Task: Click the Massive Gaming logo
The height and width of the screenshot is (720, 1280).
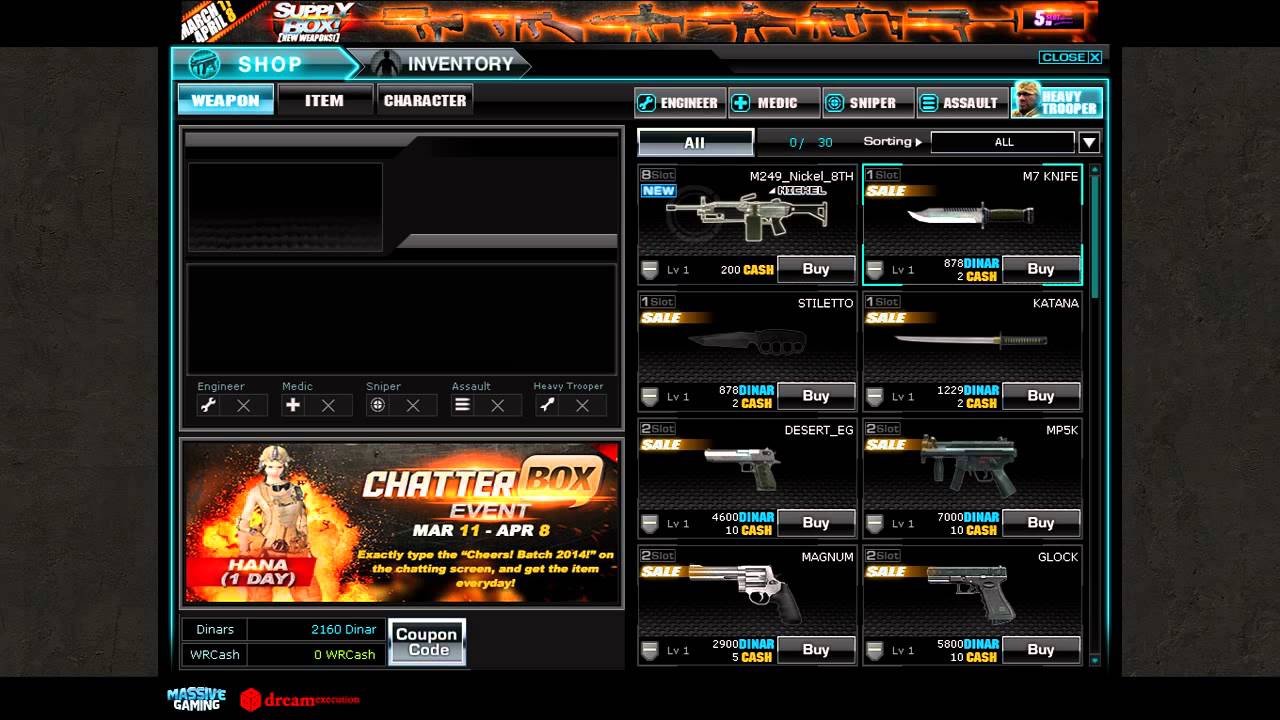Action: tap(197, 698)
